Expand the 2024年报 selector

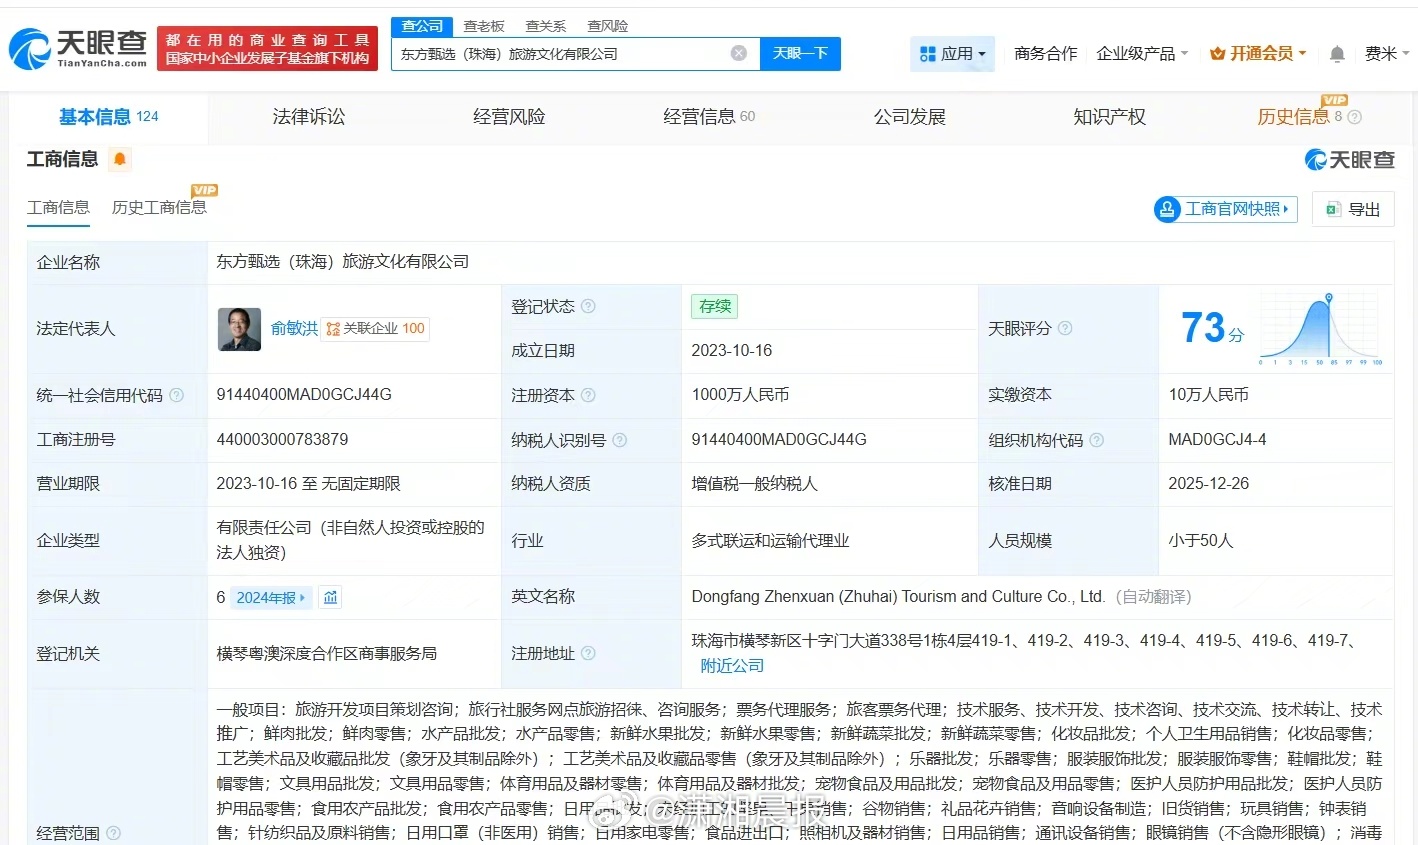click(x=271, y=597)
